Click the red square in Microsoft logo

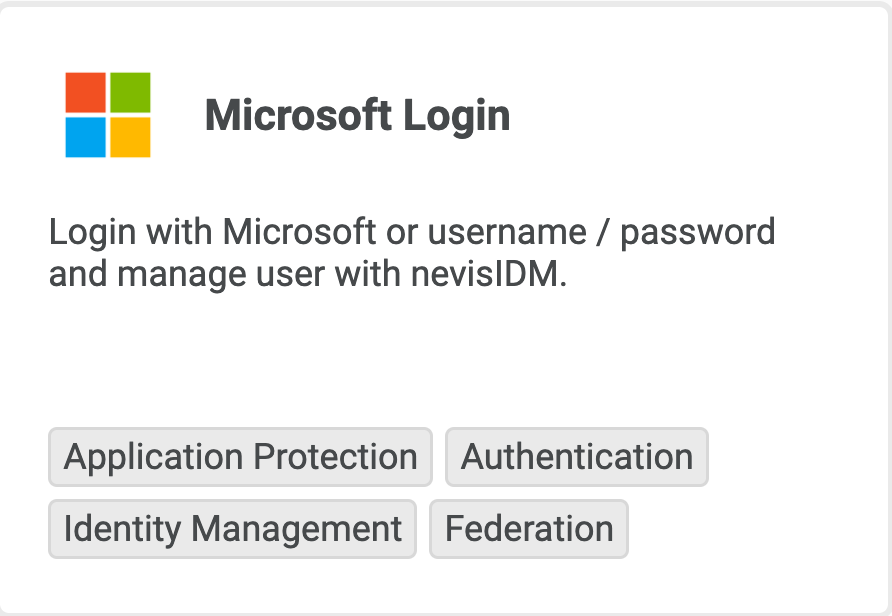(x=86, y=92)
